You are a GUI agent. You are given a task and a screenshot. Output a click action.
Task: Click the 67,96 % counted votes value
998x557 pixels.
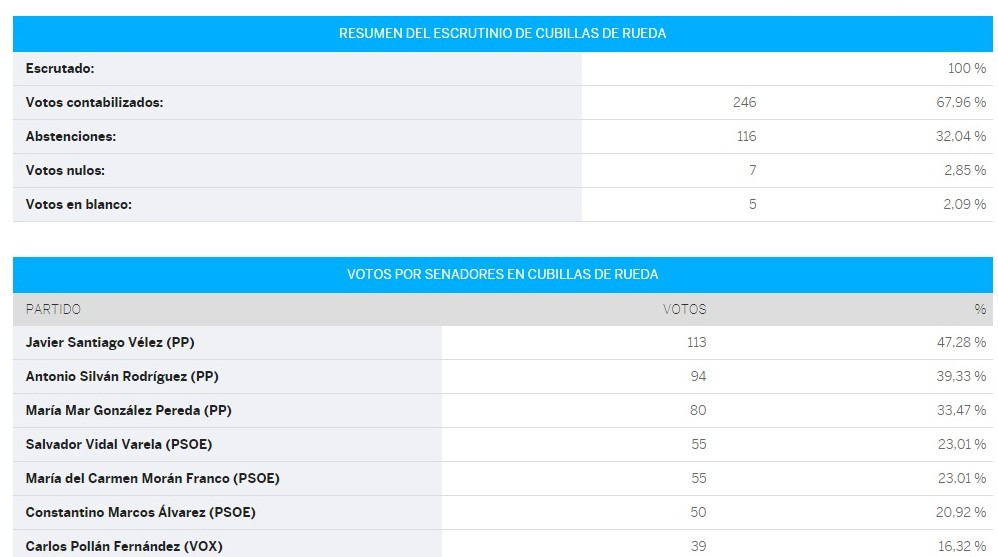point(961,102)
